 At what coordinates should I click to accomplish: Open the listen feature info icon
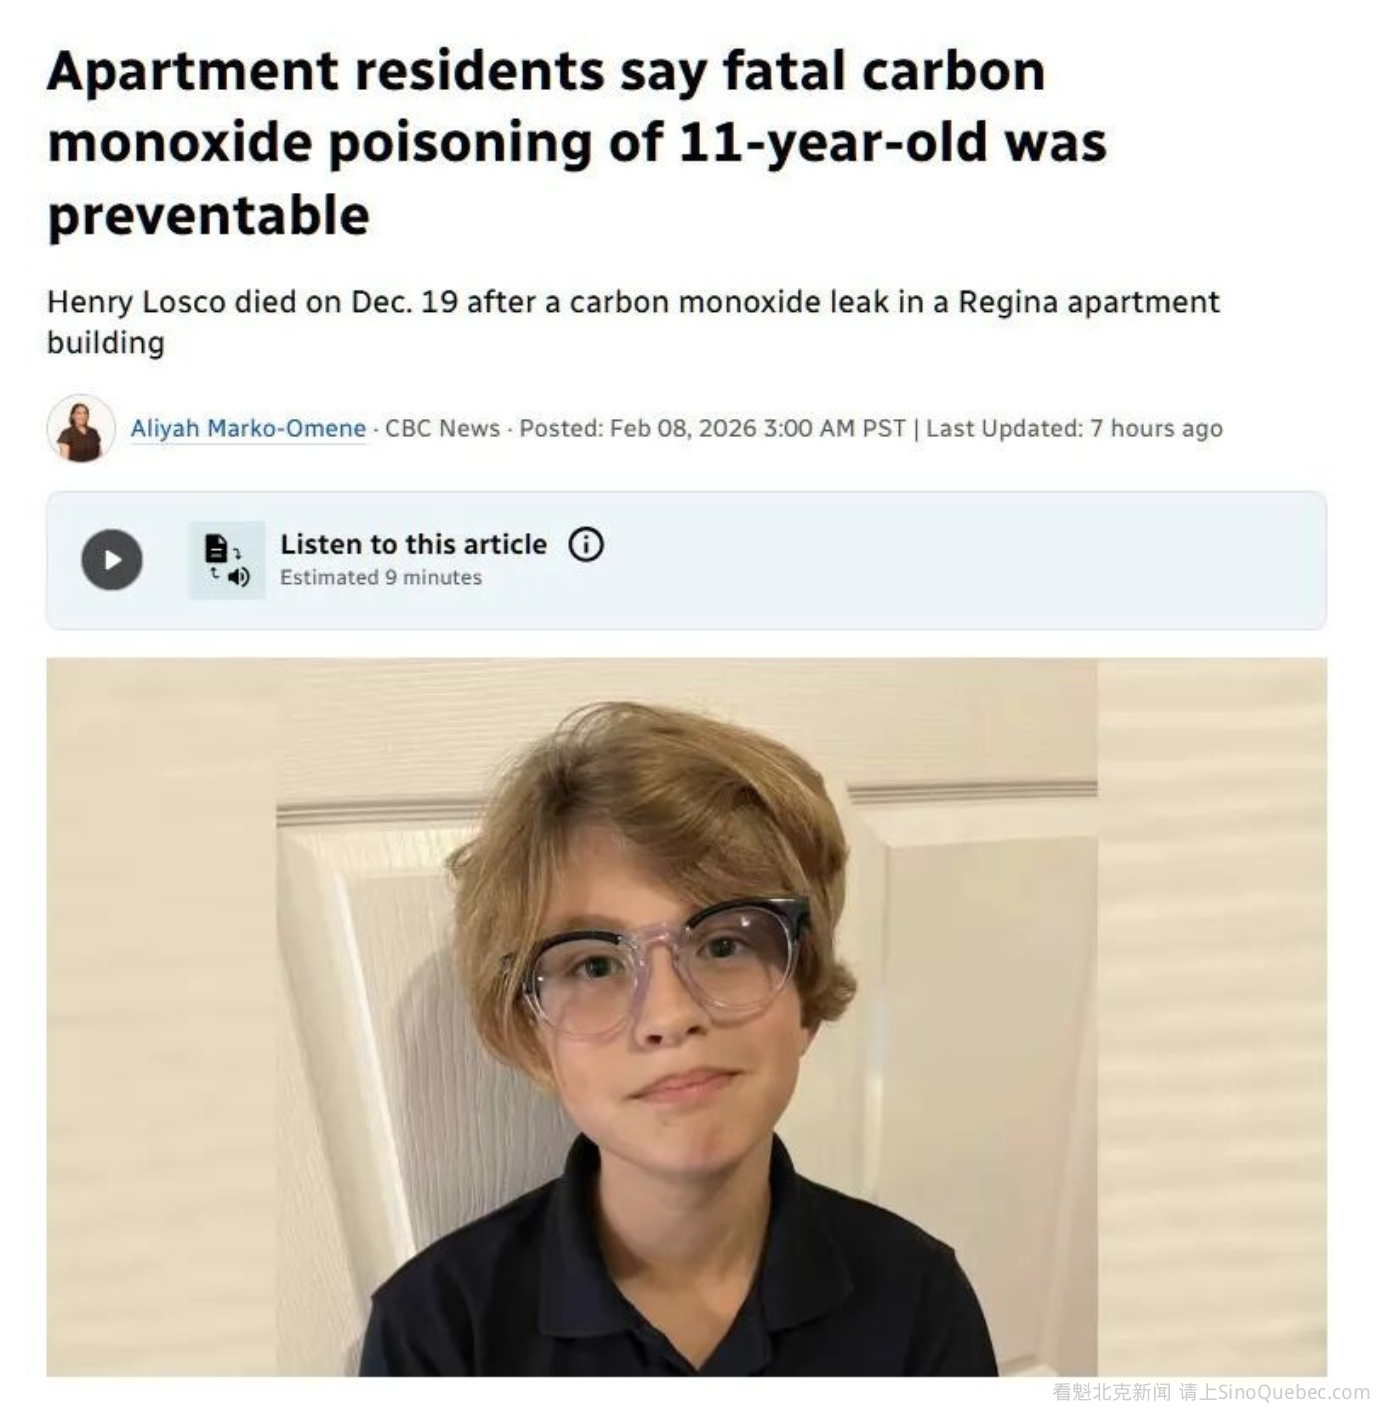pos(586,544)
